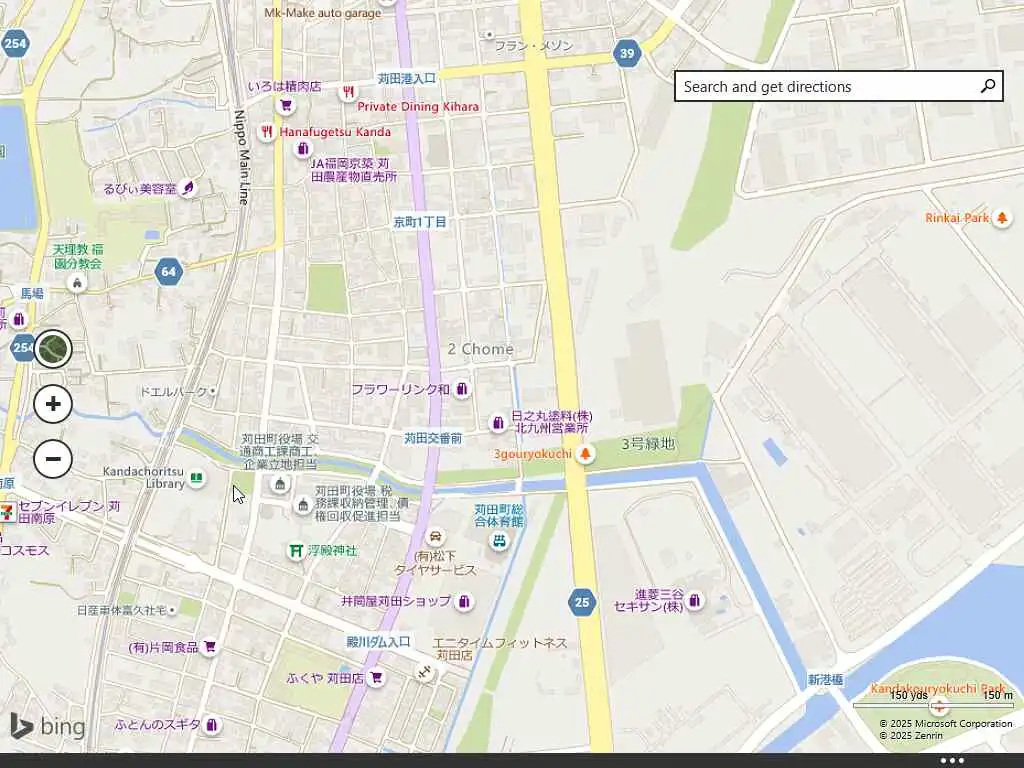This screenshot has height=768, width=1024.
Task: Select the JA福岡京築 shop bag icon
Action: (302, 149)
